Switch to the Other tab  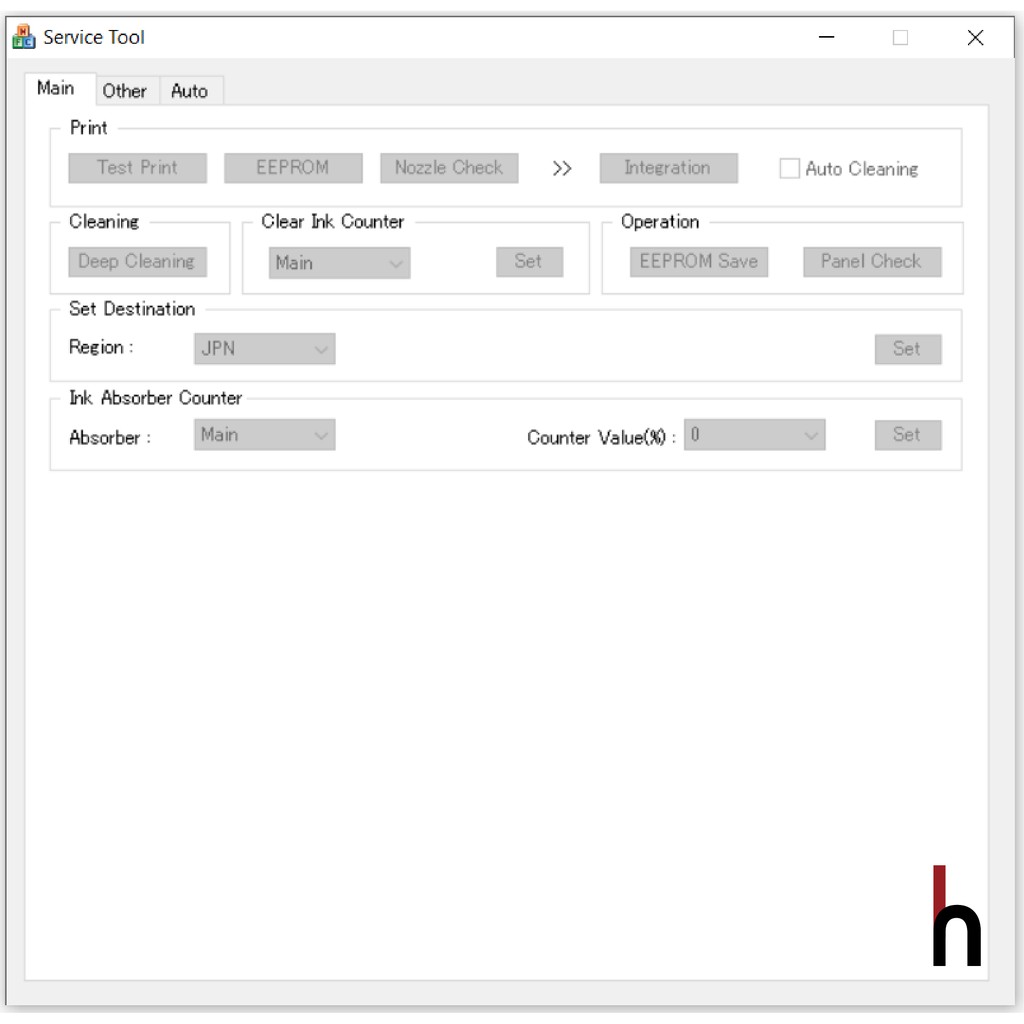click(125, 91)
